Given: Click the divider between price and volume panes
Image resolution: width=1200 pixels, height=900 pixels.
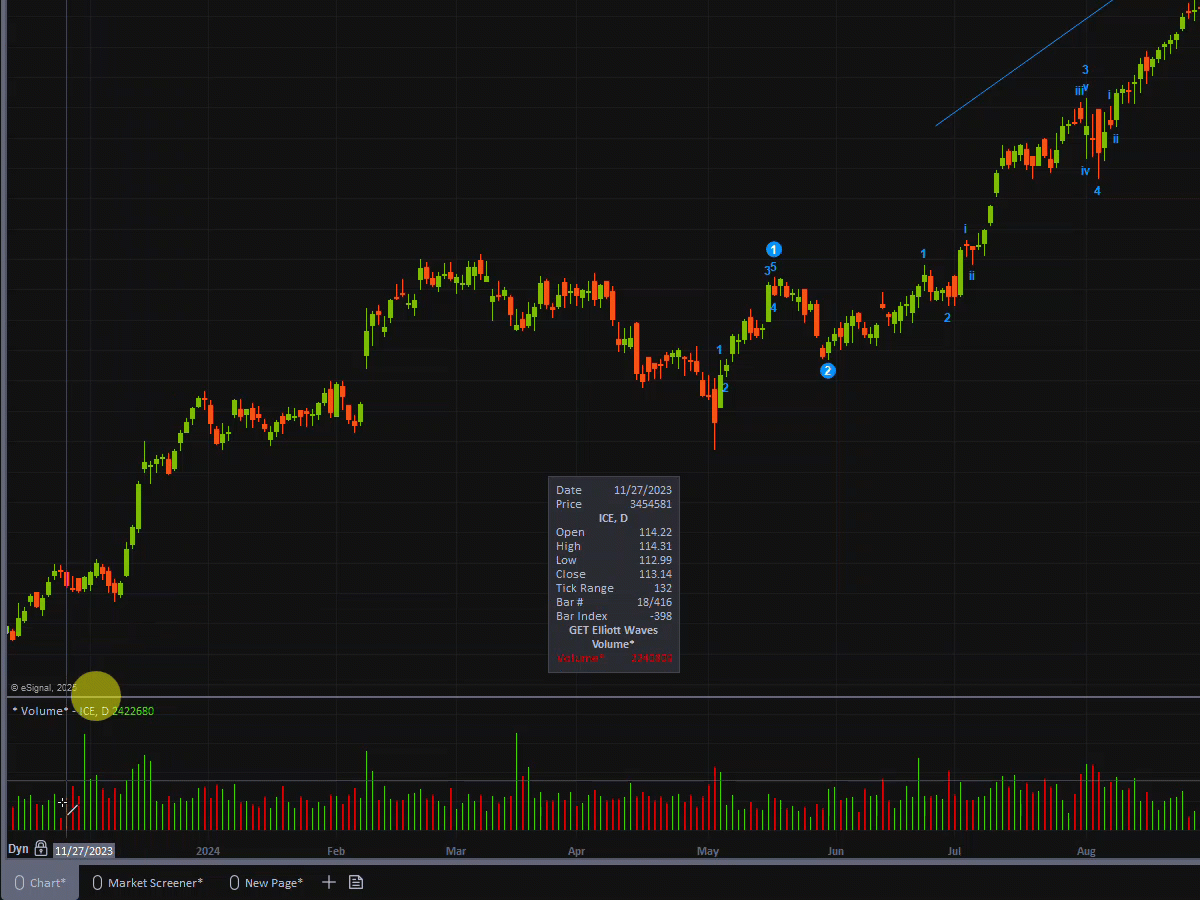Looking at the screenshot, I should coord(600,697).
